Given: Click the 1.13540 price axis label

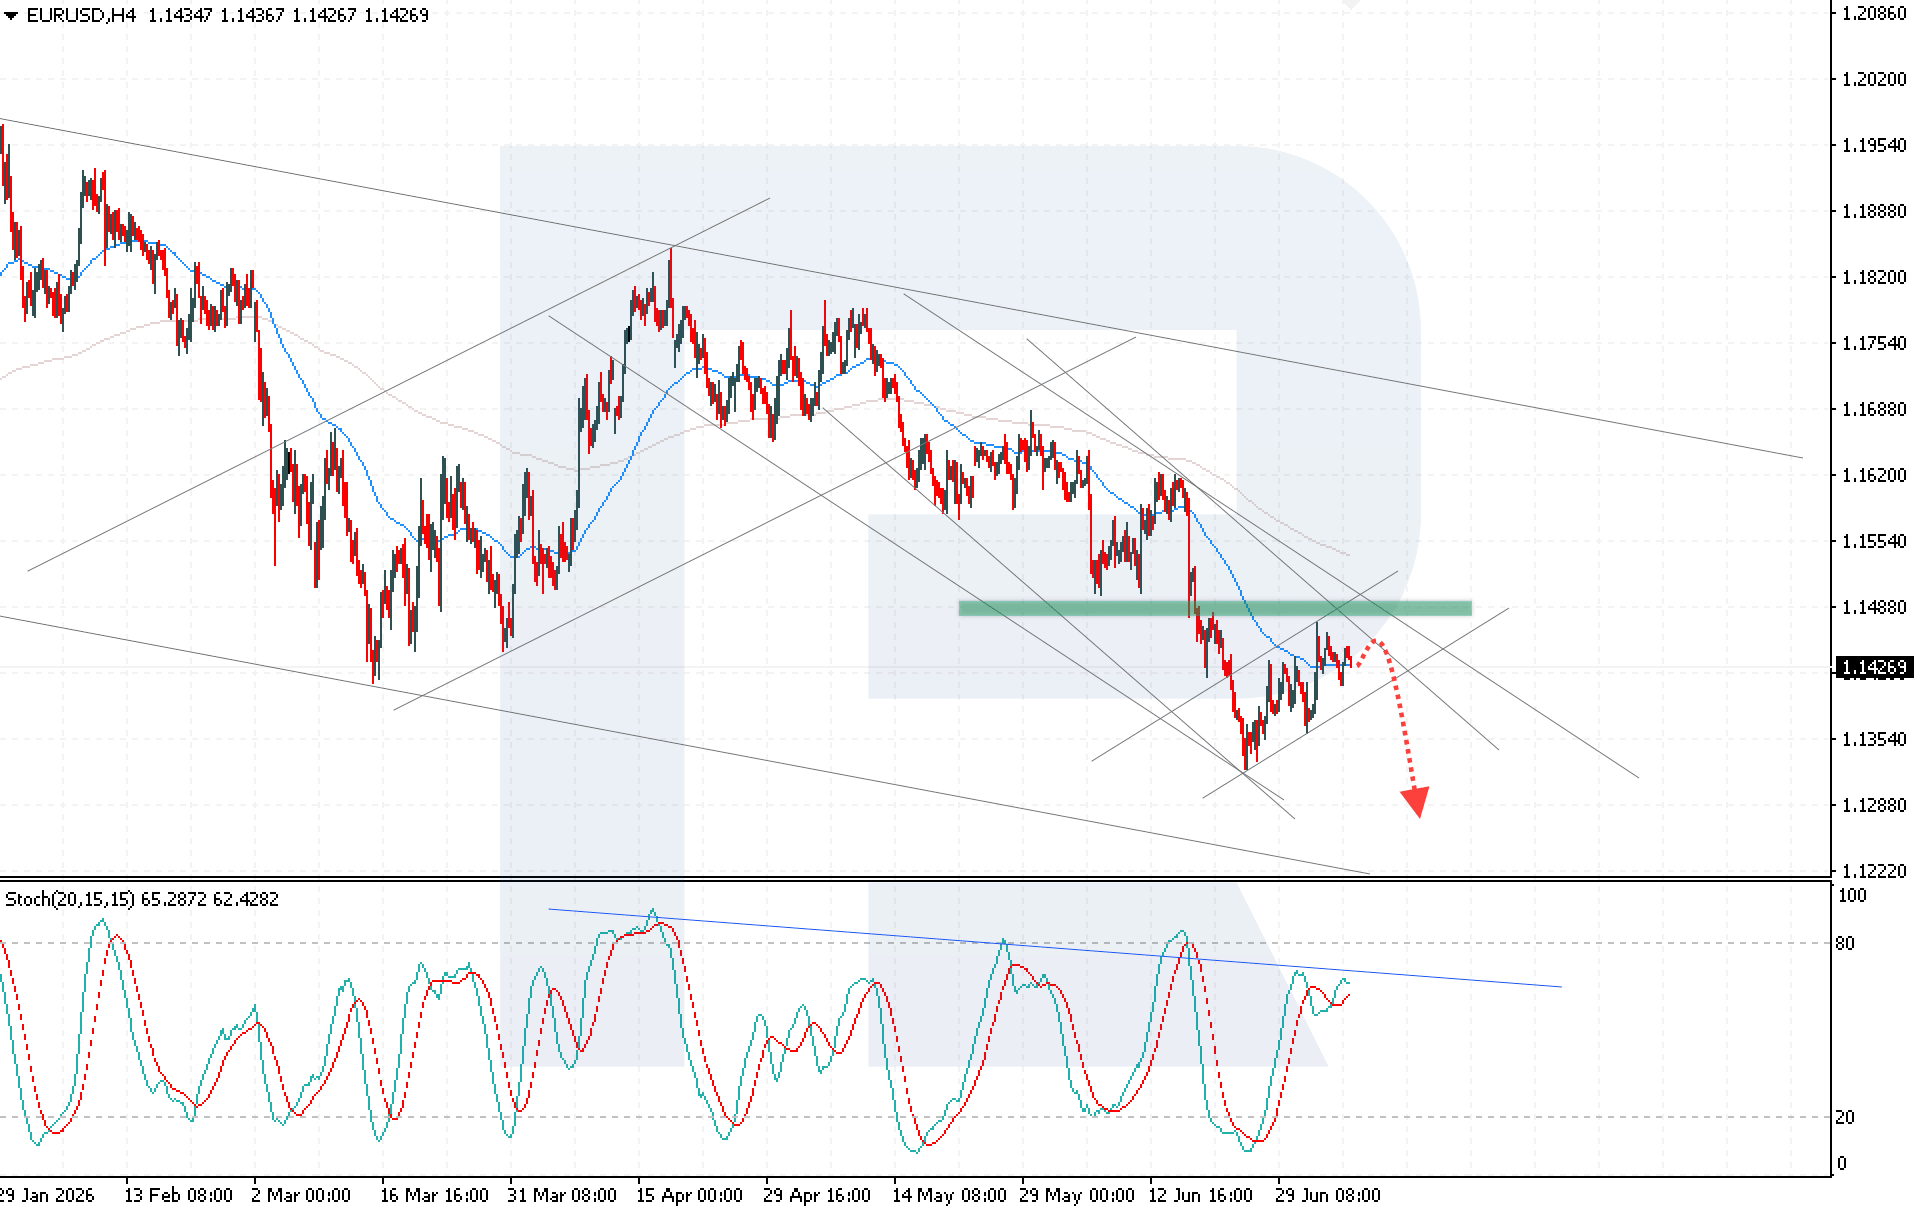Looking at the screenshot, I should (x=1874, y=740).
